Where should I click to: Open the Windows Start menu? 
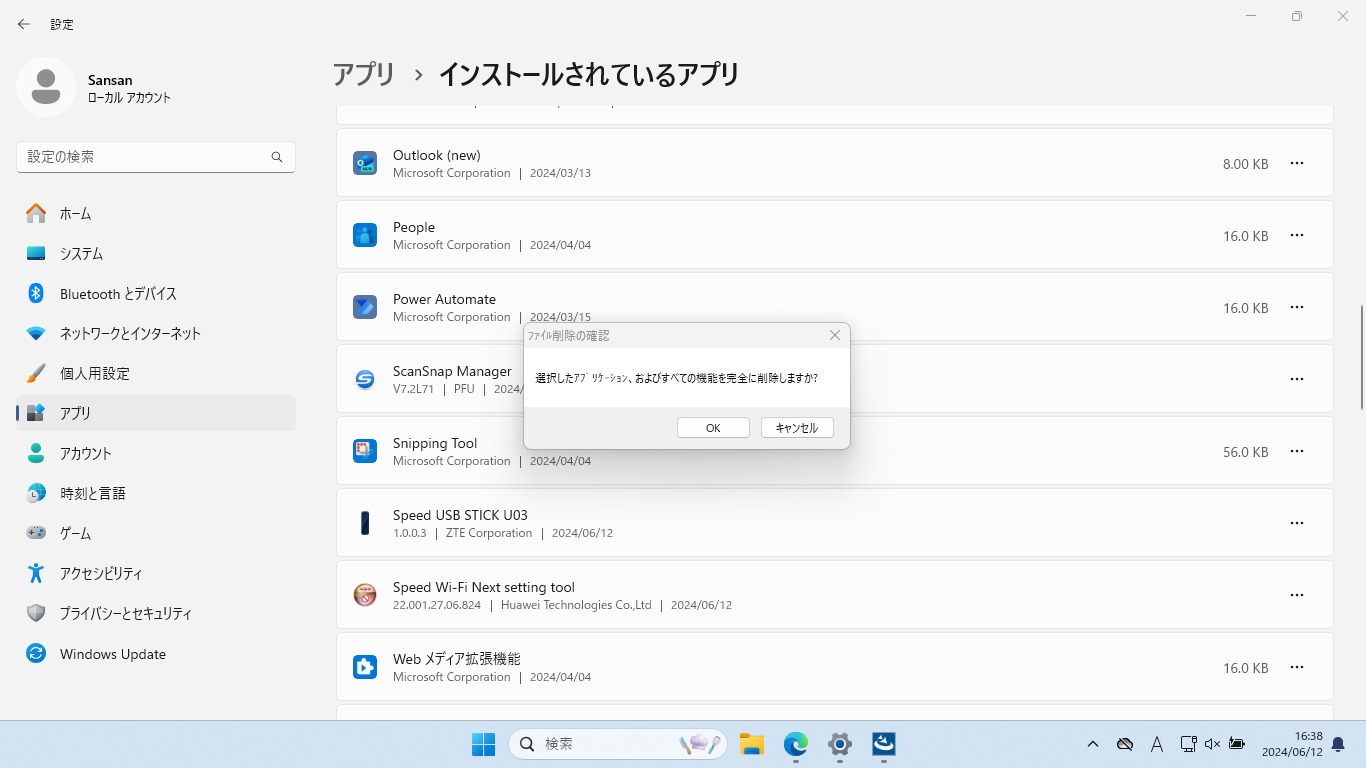click(484, 744)
